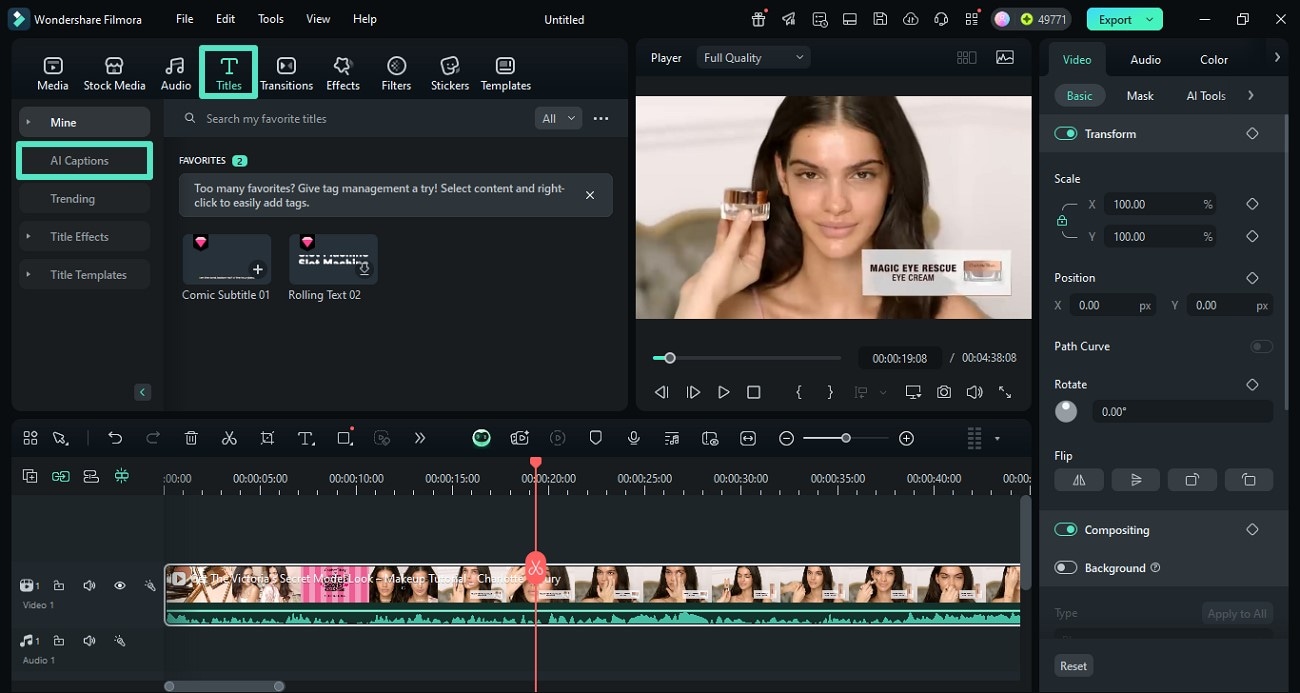Mute the Audio 1 track
The height and width of the screenshot is (693, 1300).
(89, 641)
